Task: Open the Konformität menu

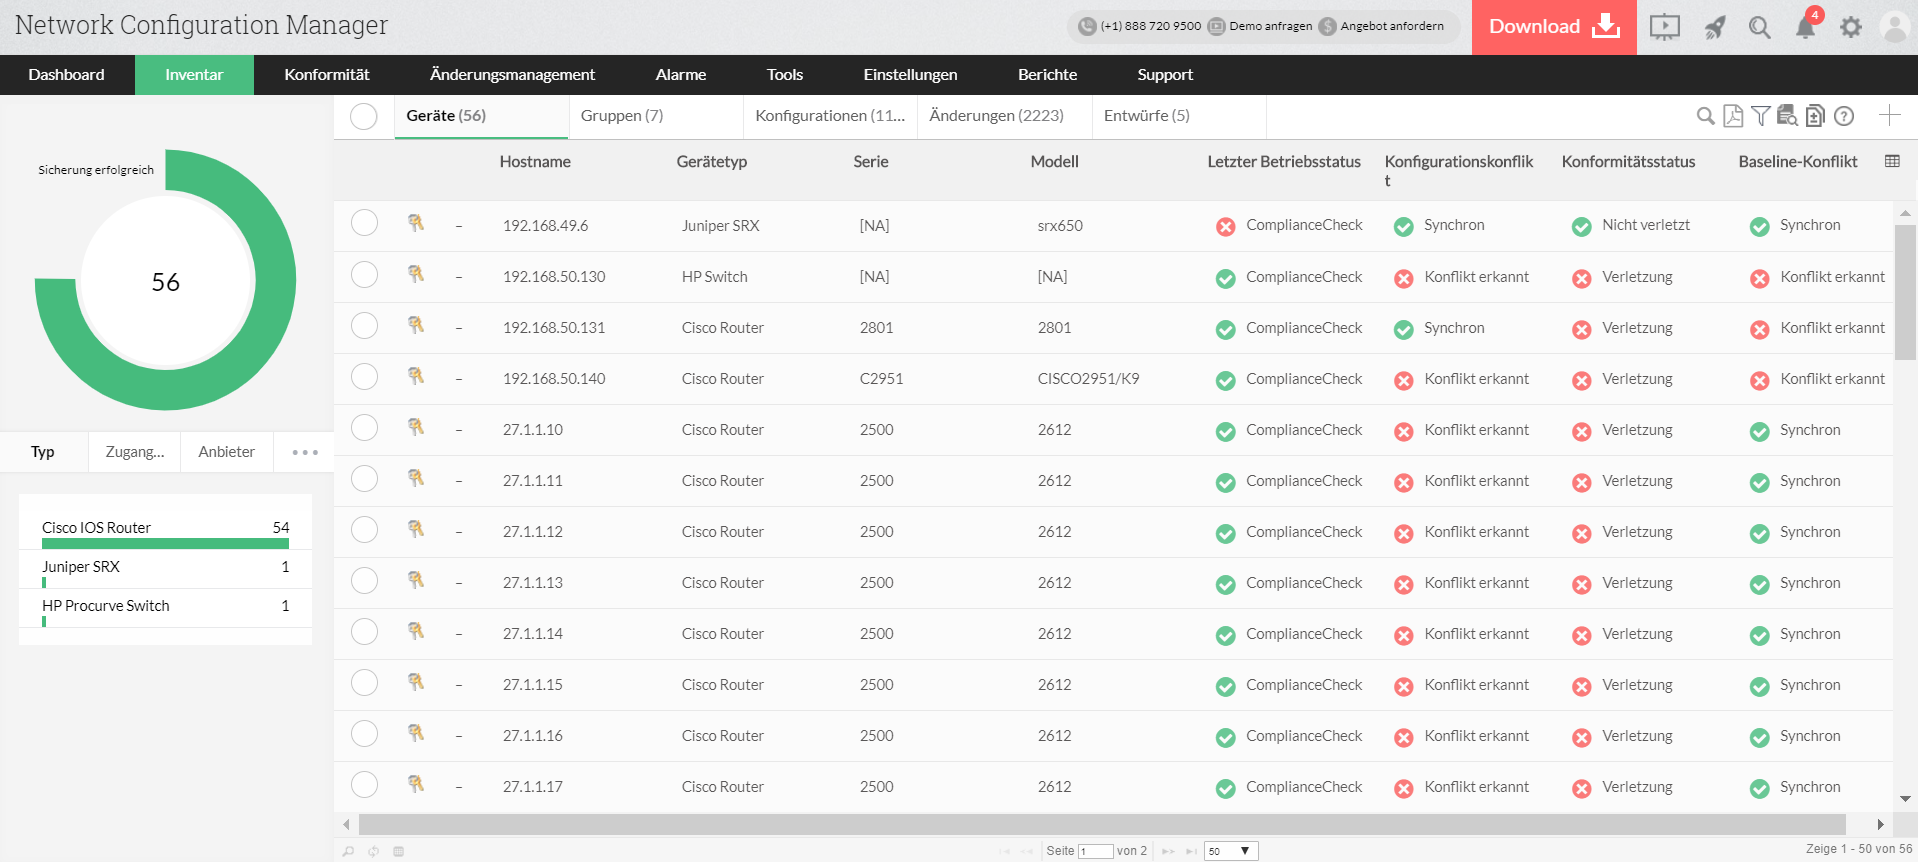Action: click(327, 75)
